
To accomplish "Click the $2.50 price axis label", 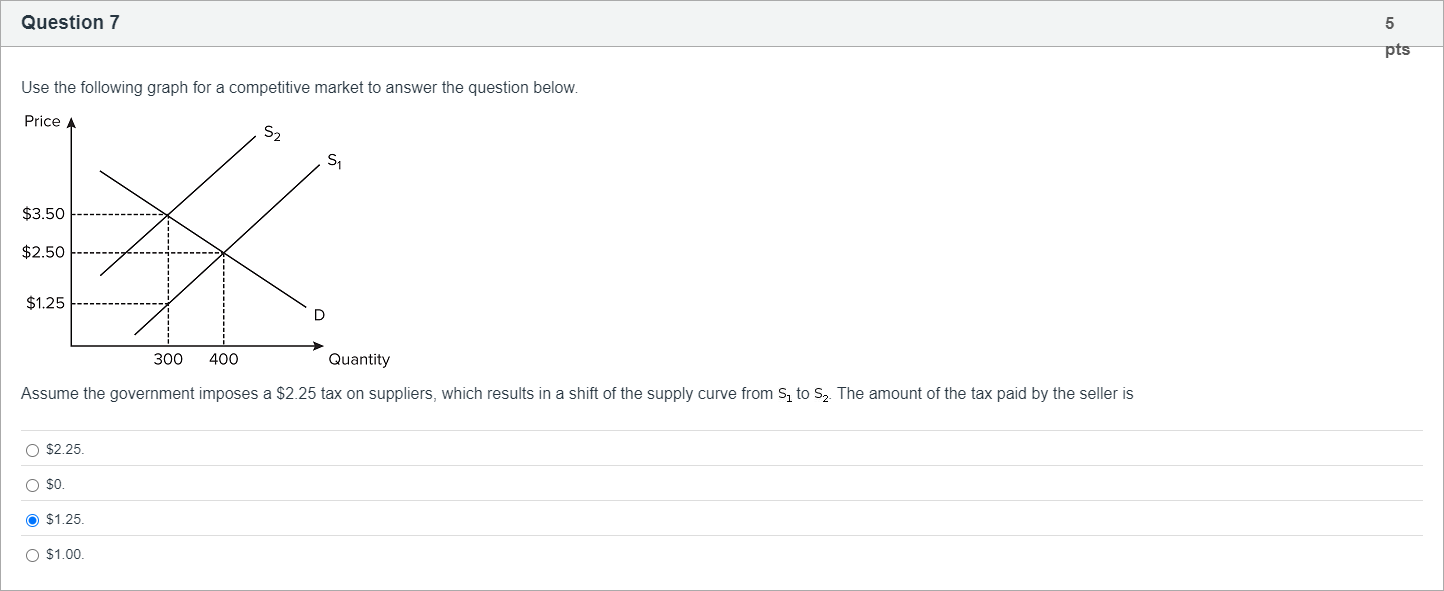I will click(43, 252).
